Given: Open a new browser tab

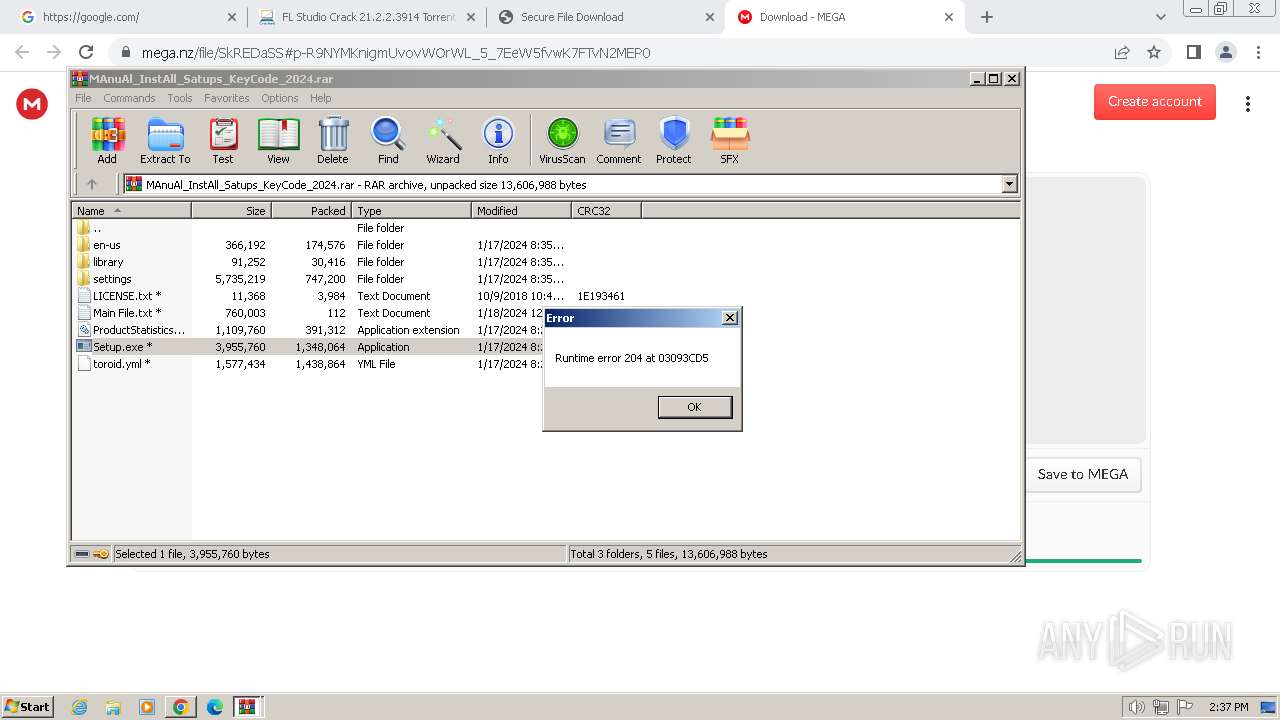Looking at the screenshot, I should point(987,17).
